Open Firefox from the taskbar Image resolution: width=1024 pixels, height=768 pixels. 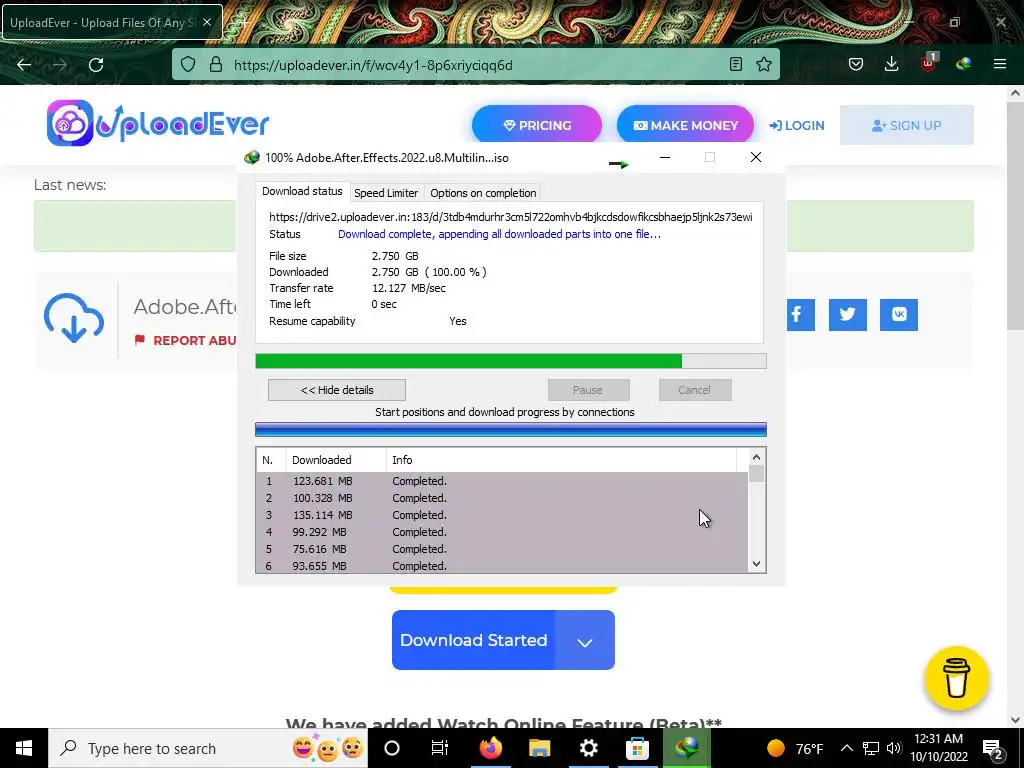490,748
